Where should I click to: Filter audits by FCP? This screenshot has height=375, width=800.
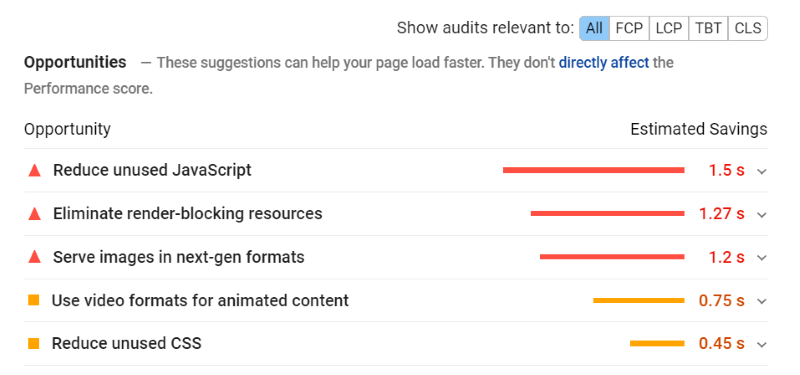click(629, 28)
